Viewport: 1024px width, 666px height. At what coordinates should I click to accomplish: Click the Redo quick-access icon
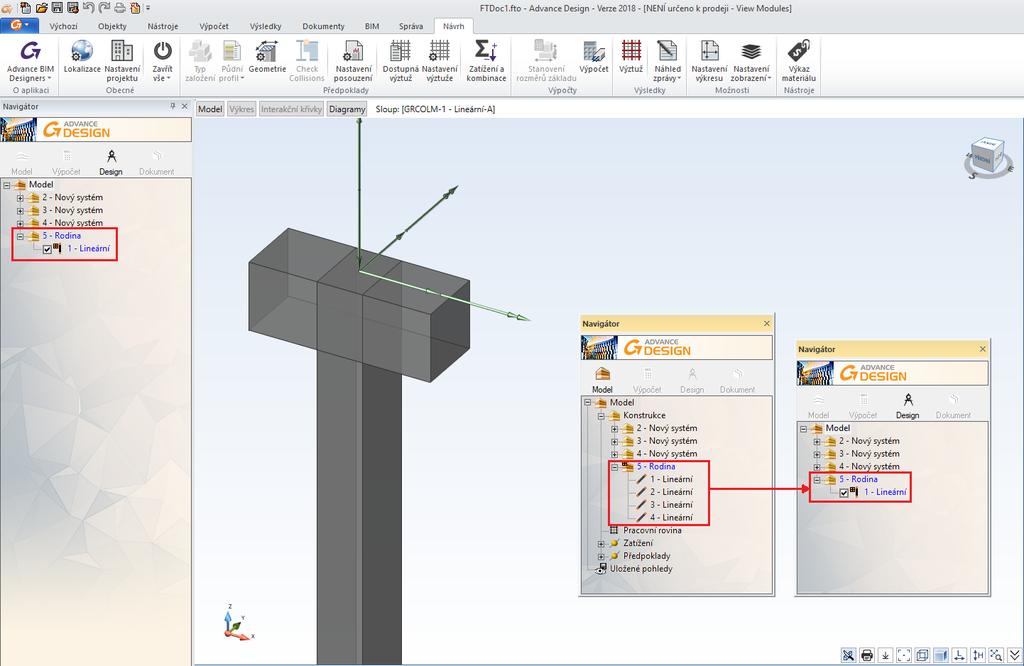pyautogui.click(x=104, y=8)
